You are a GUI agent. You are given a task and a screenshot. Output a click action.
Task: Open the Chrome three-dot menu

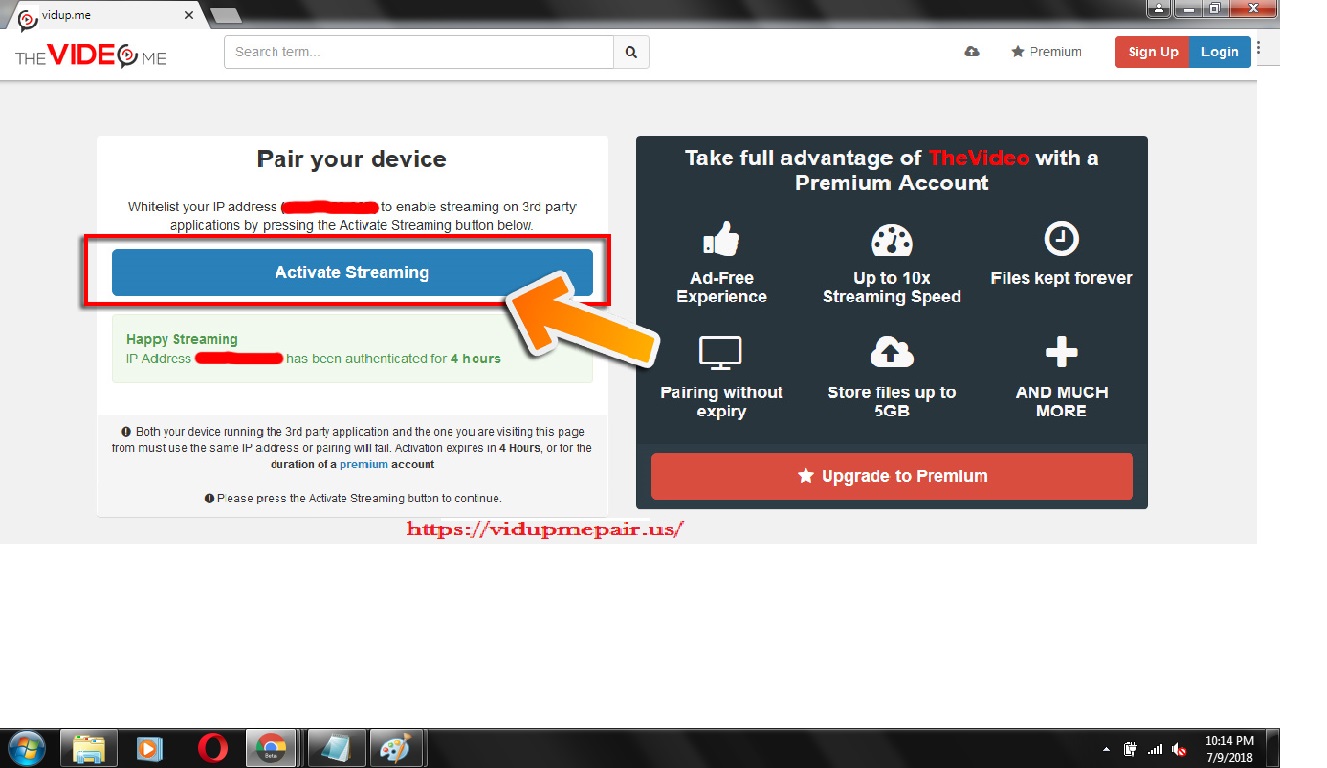[1258, 48]
